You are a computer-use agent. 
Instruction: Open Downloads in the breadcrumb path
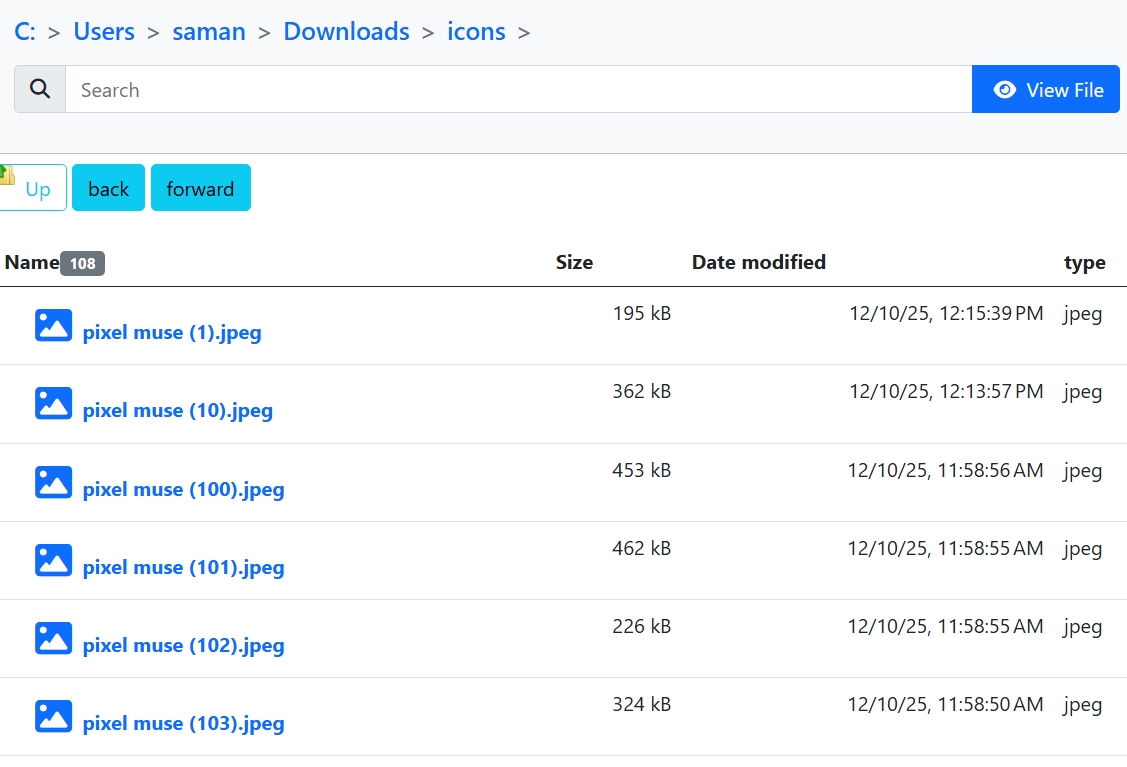[x=346, y=31]
